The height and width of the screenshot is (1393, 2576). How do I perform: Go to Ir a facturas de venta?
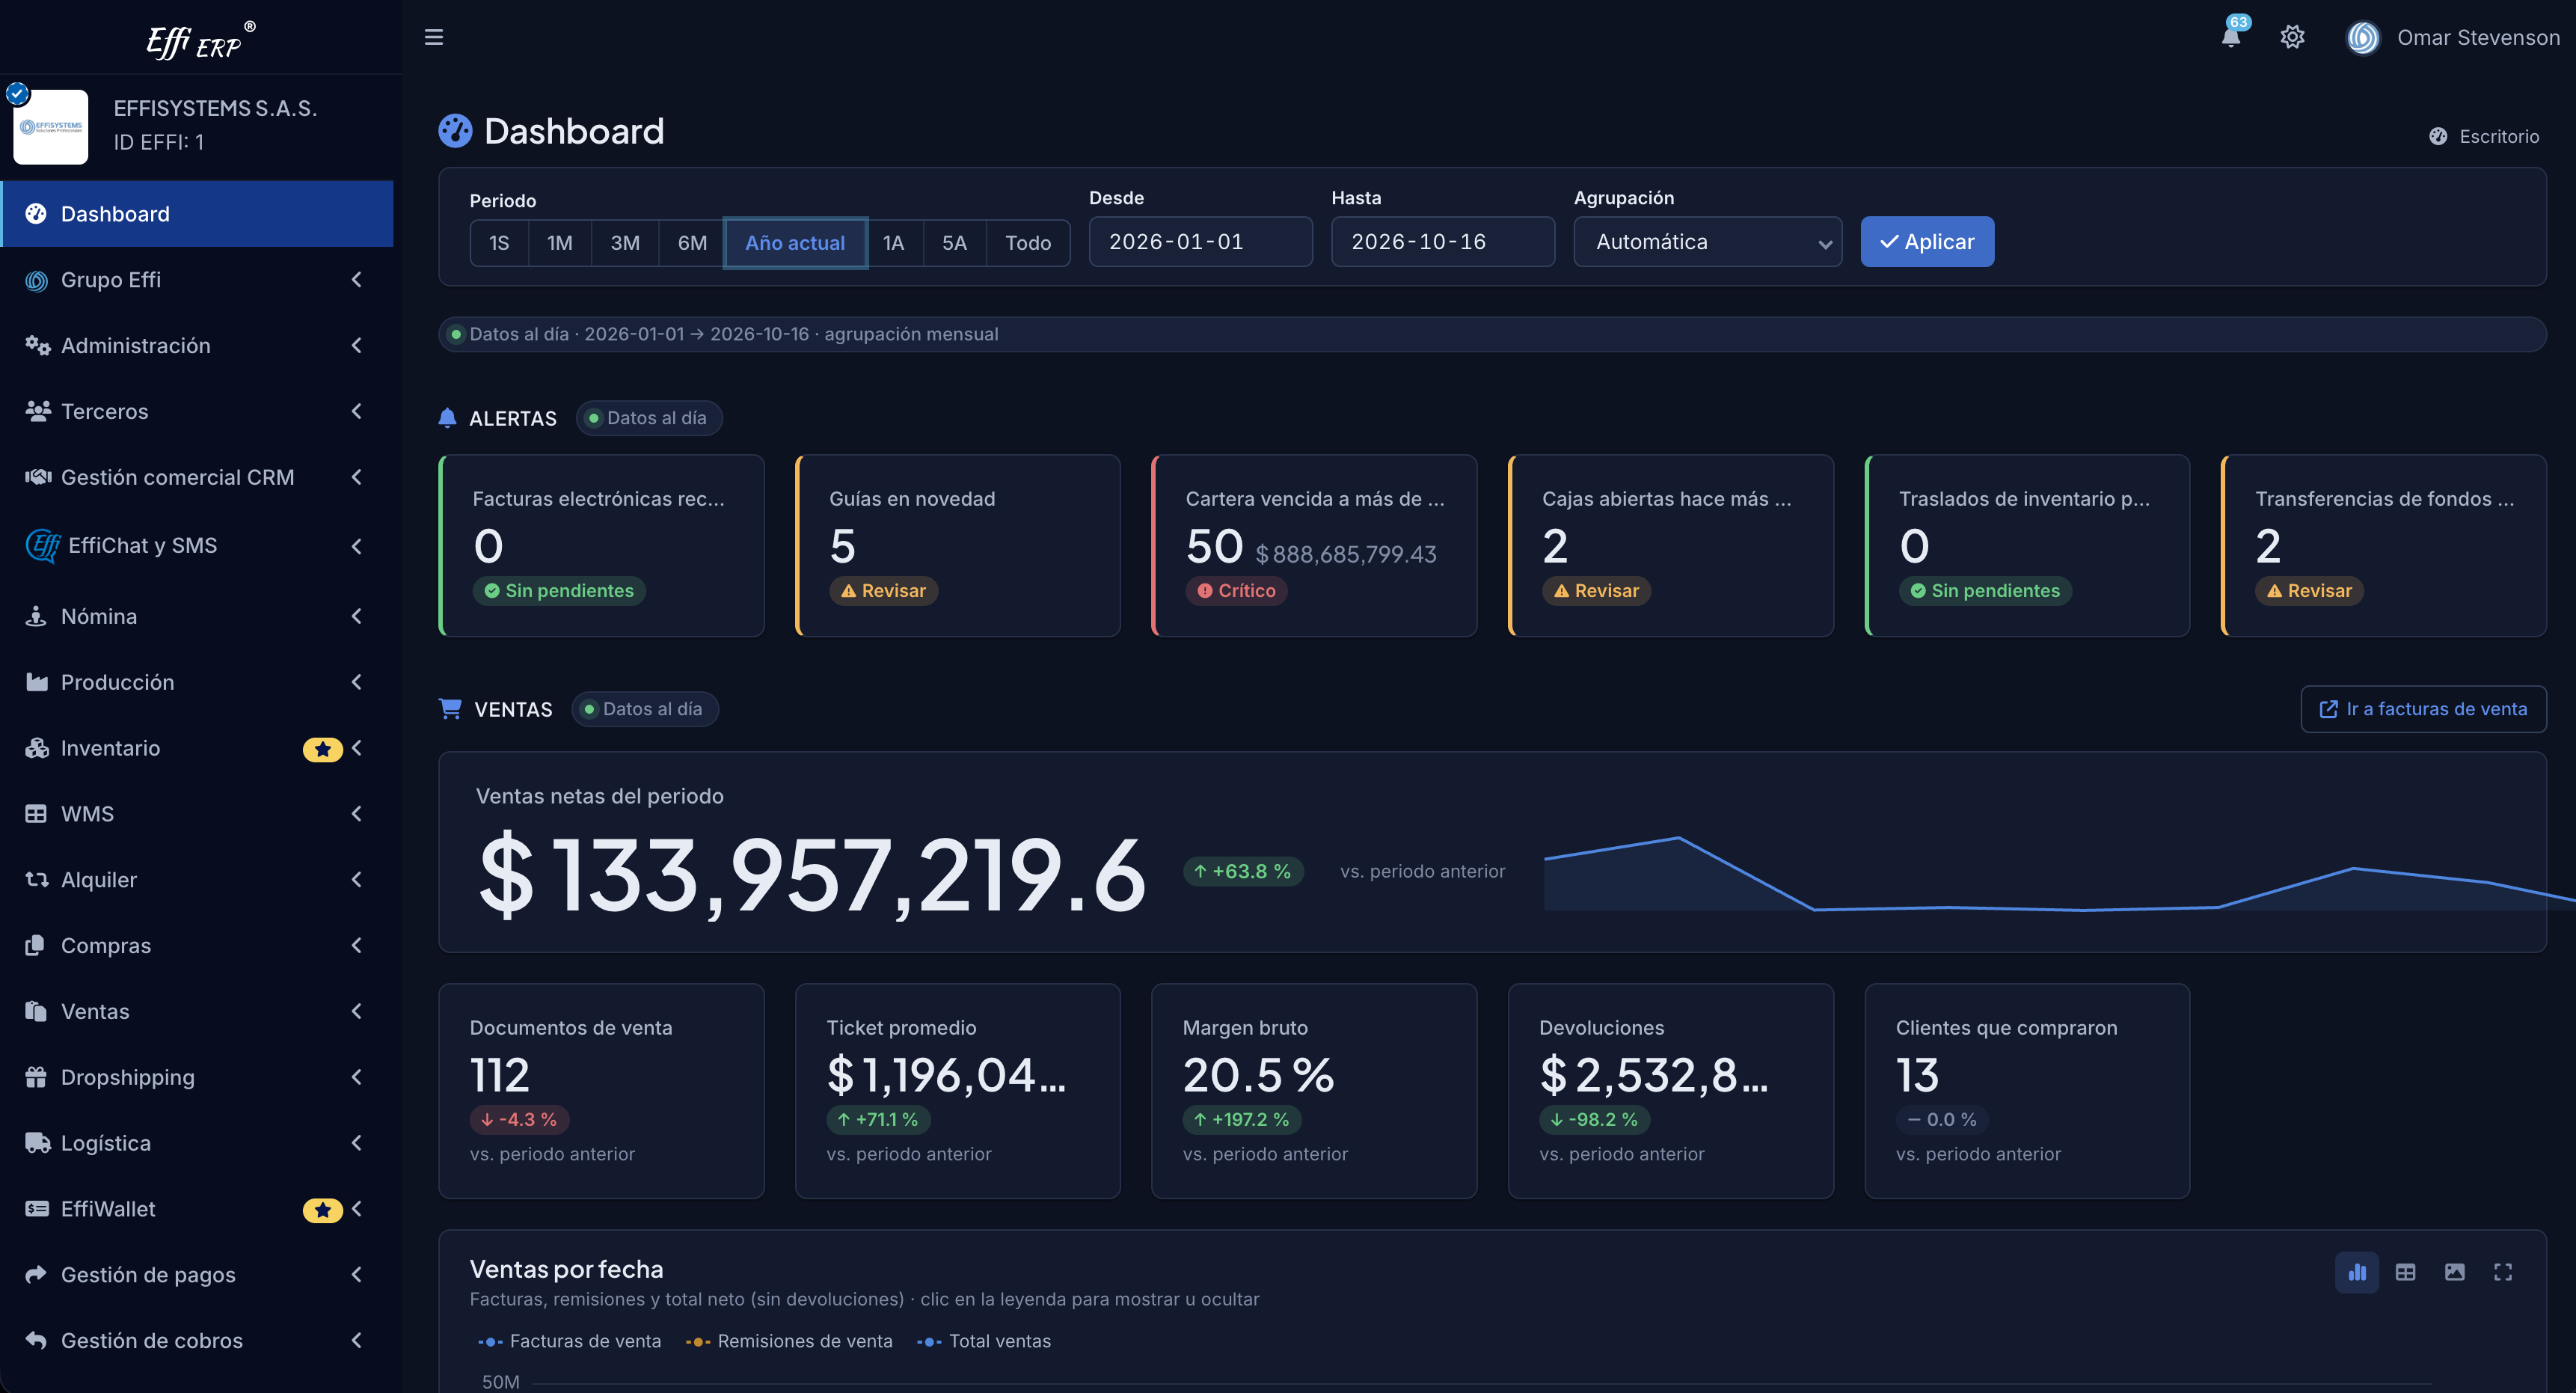coord(2423,709)
